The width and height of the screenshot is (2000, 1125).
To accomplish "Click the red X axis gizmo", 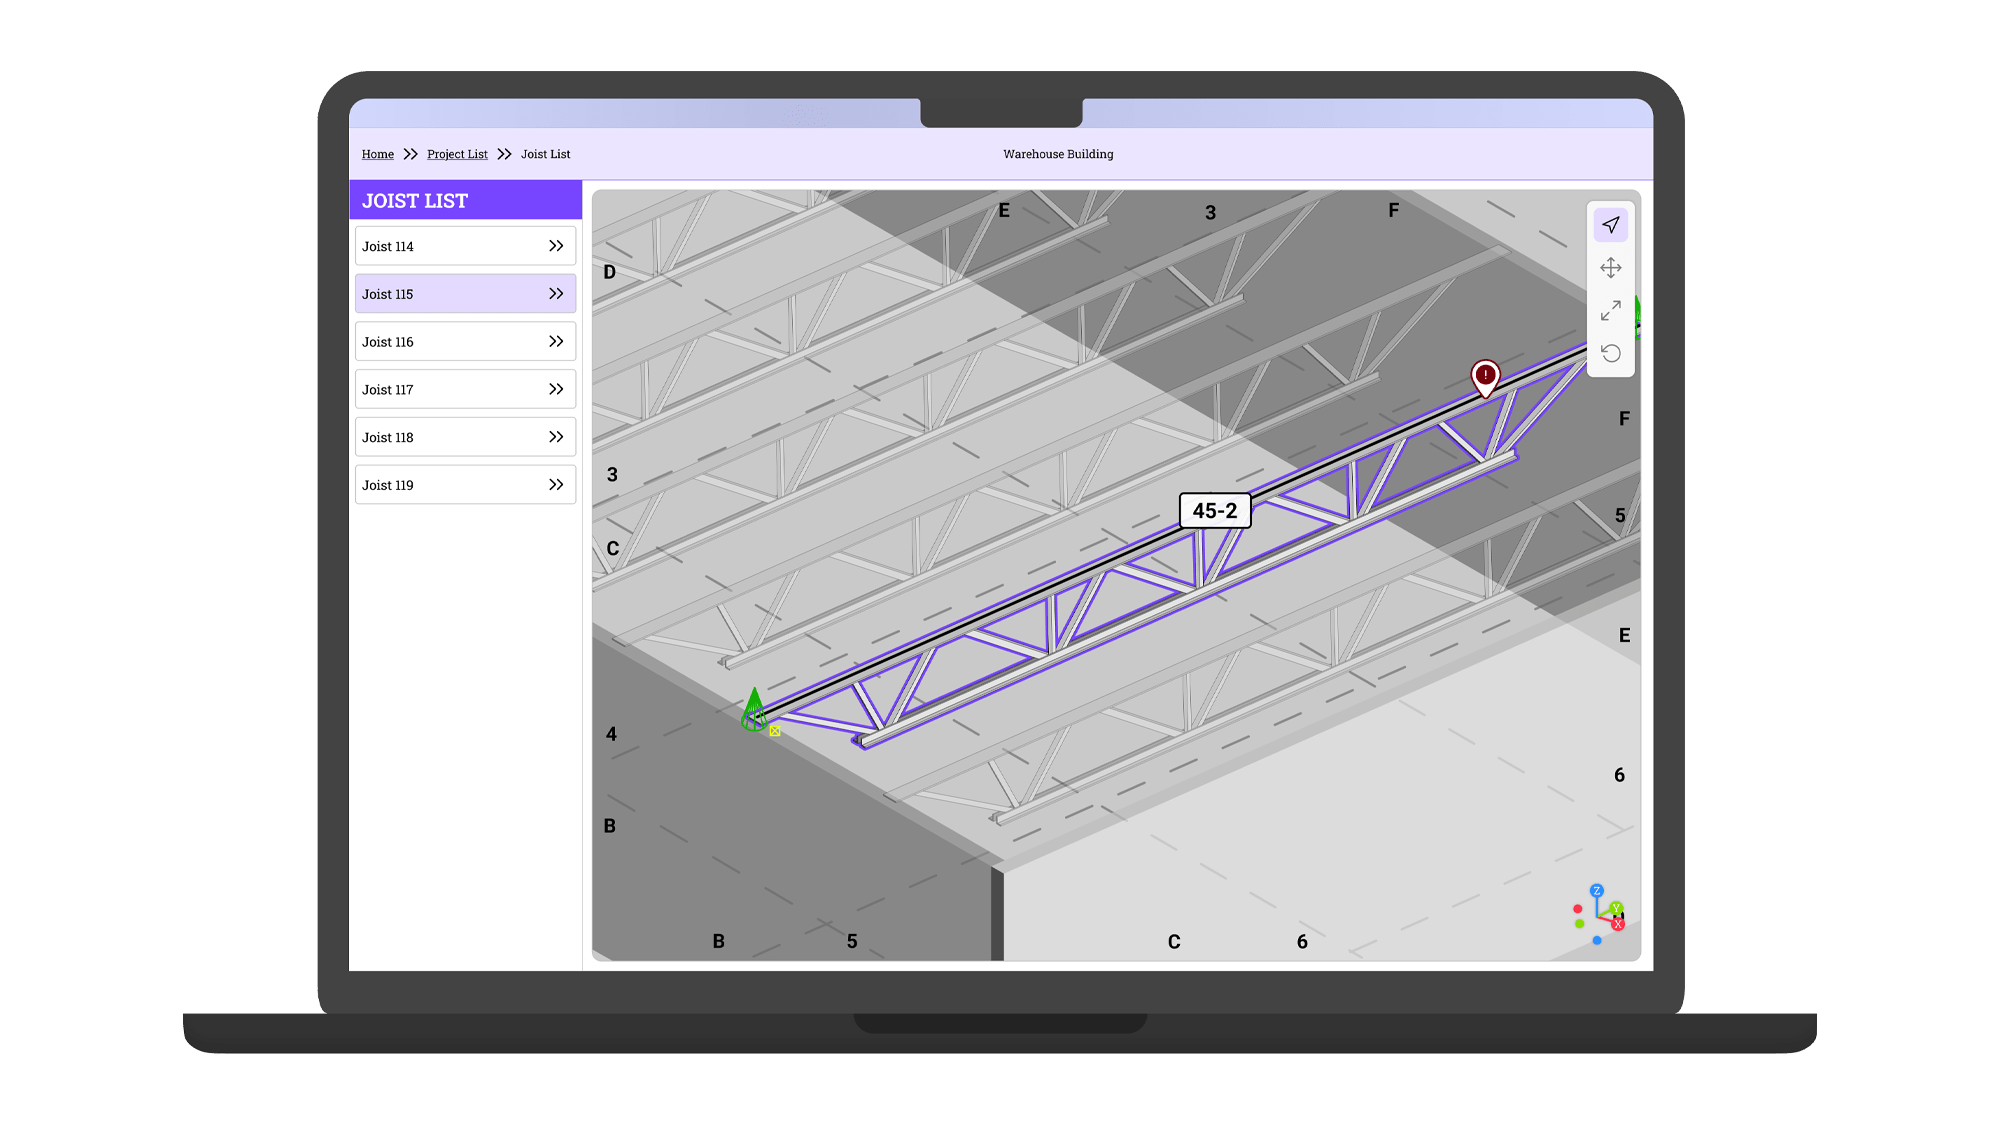I will pyautogui.click(x=1618, y=924).
